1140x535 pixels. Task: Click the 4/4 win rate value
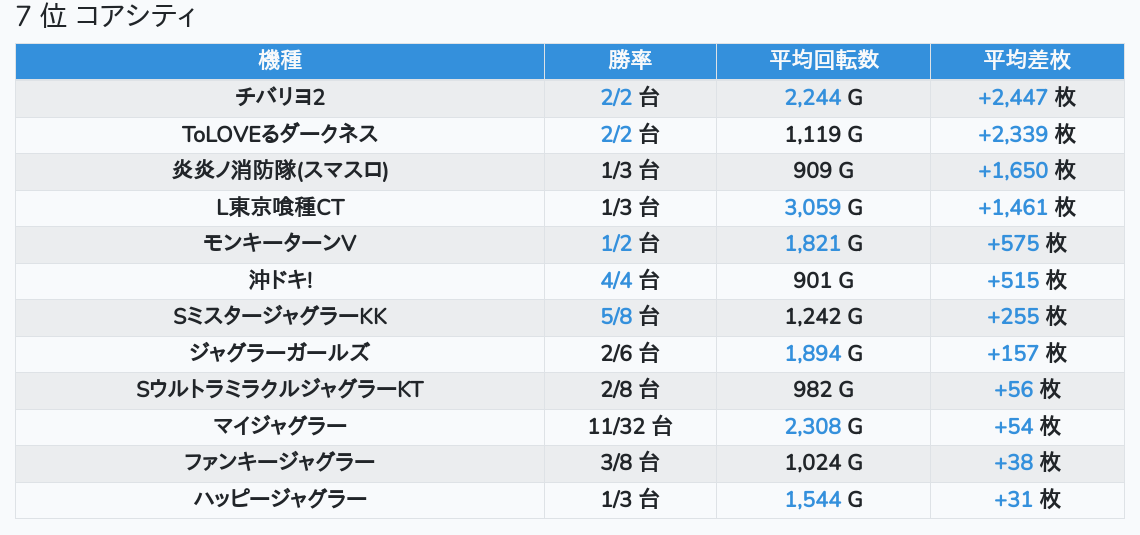(x=617, y=281)
